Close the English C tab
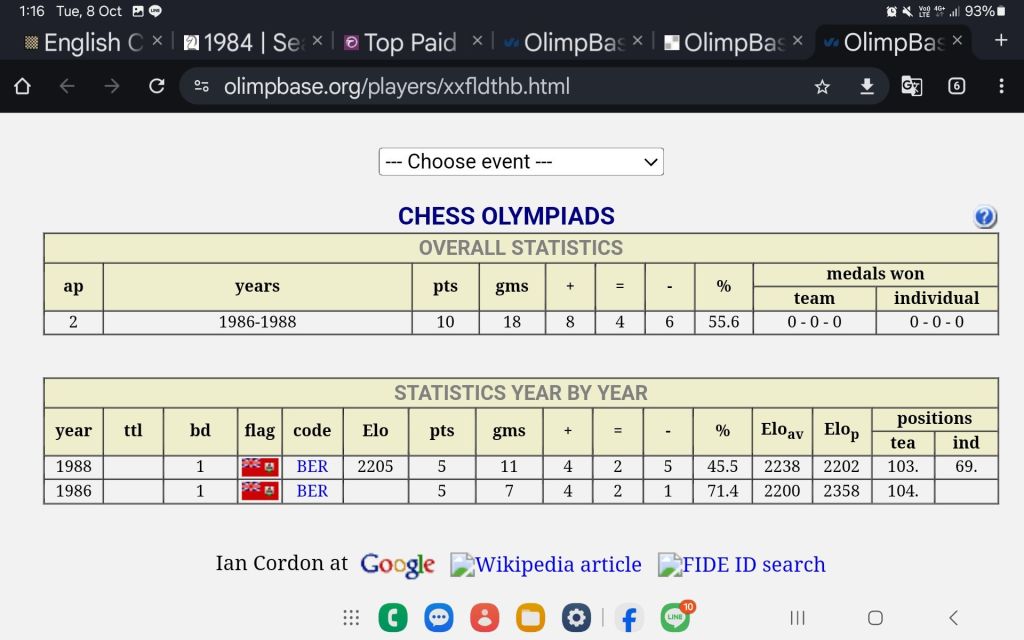Image resolution: width=1024 pixels, height=640 pixels. pos(157,41)
